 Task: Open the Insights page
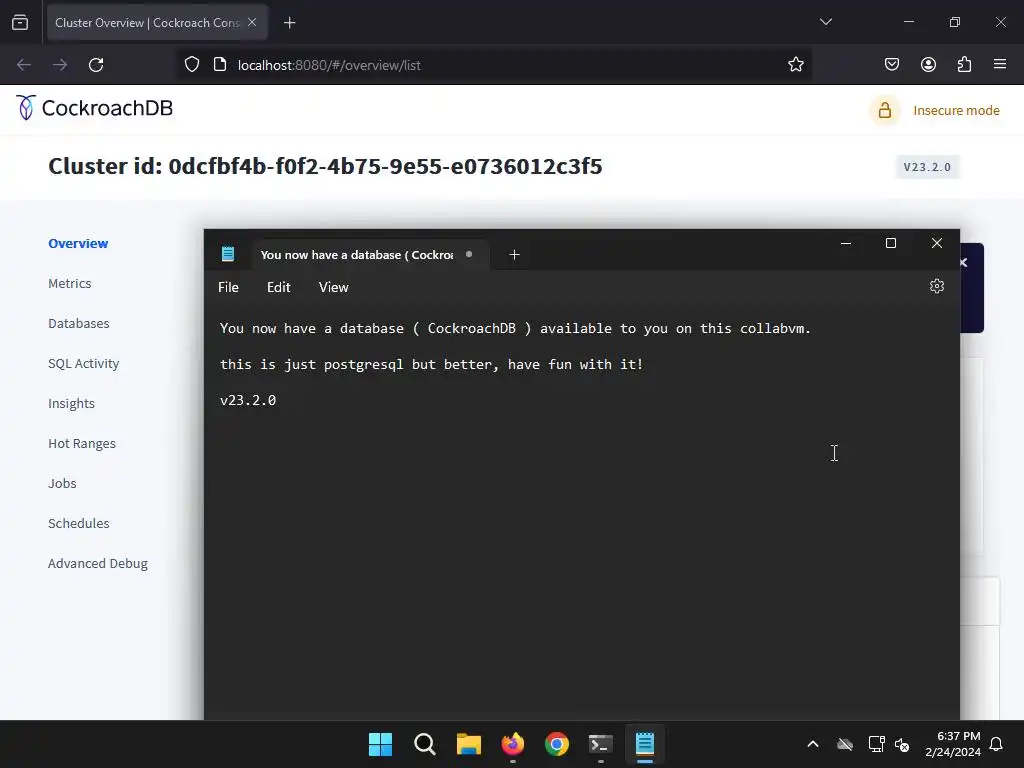[71, 404]
